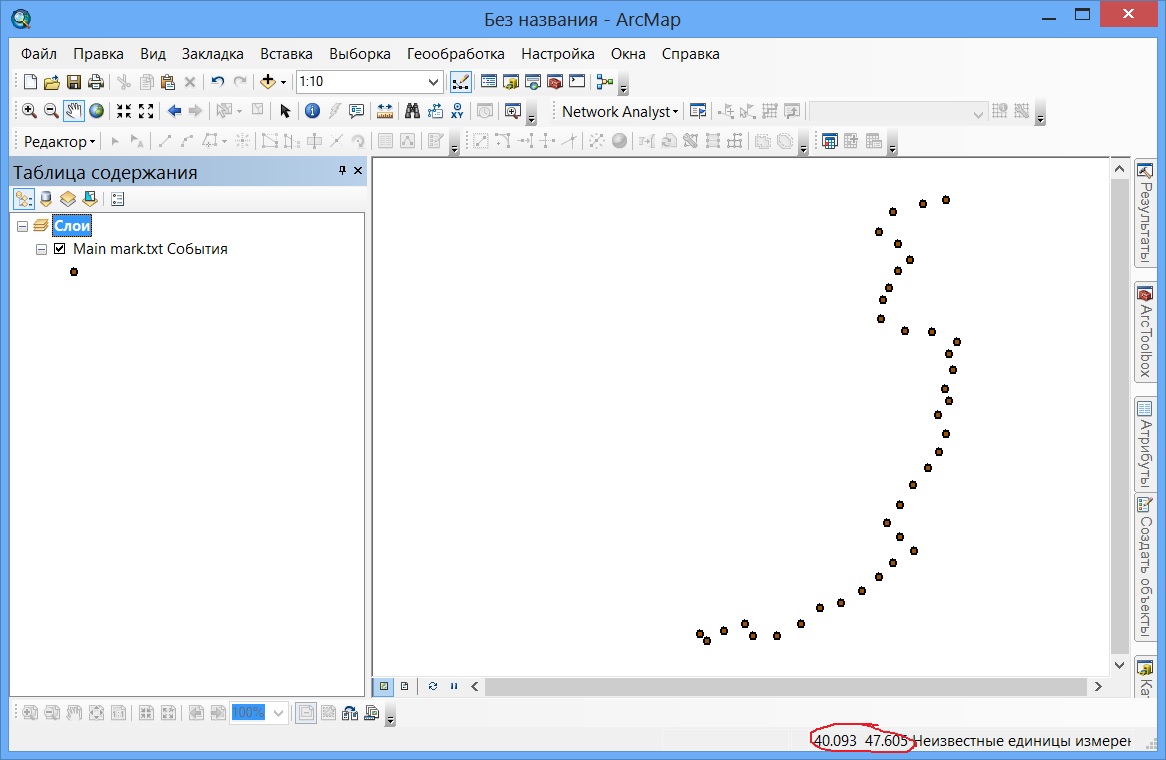Image resolution: width=1166 pixels, height=760 pixels.
Task: Expand the Add Data dropdown arrow
Action: [x=283, y=83]
